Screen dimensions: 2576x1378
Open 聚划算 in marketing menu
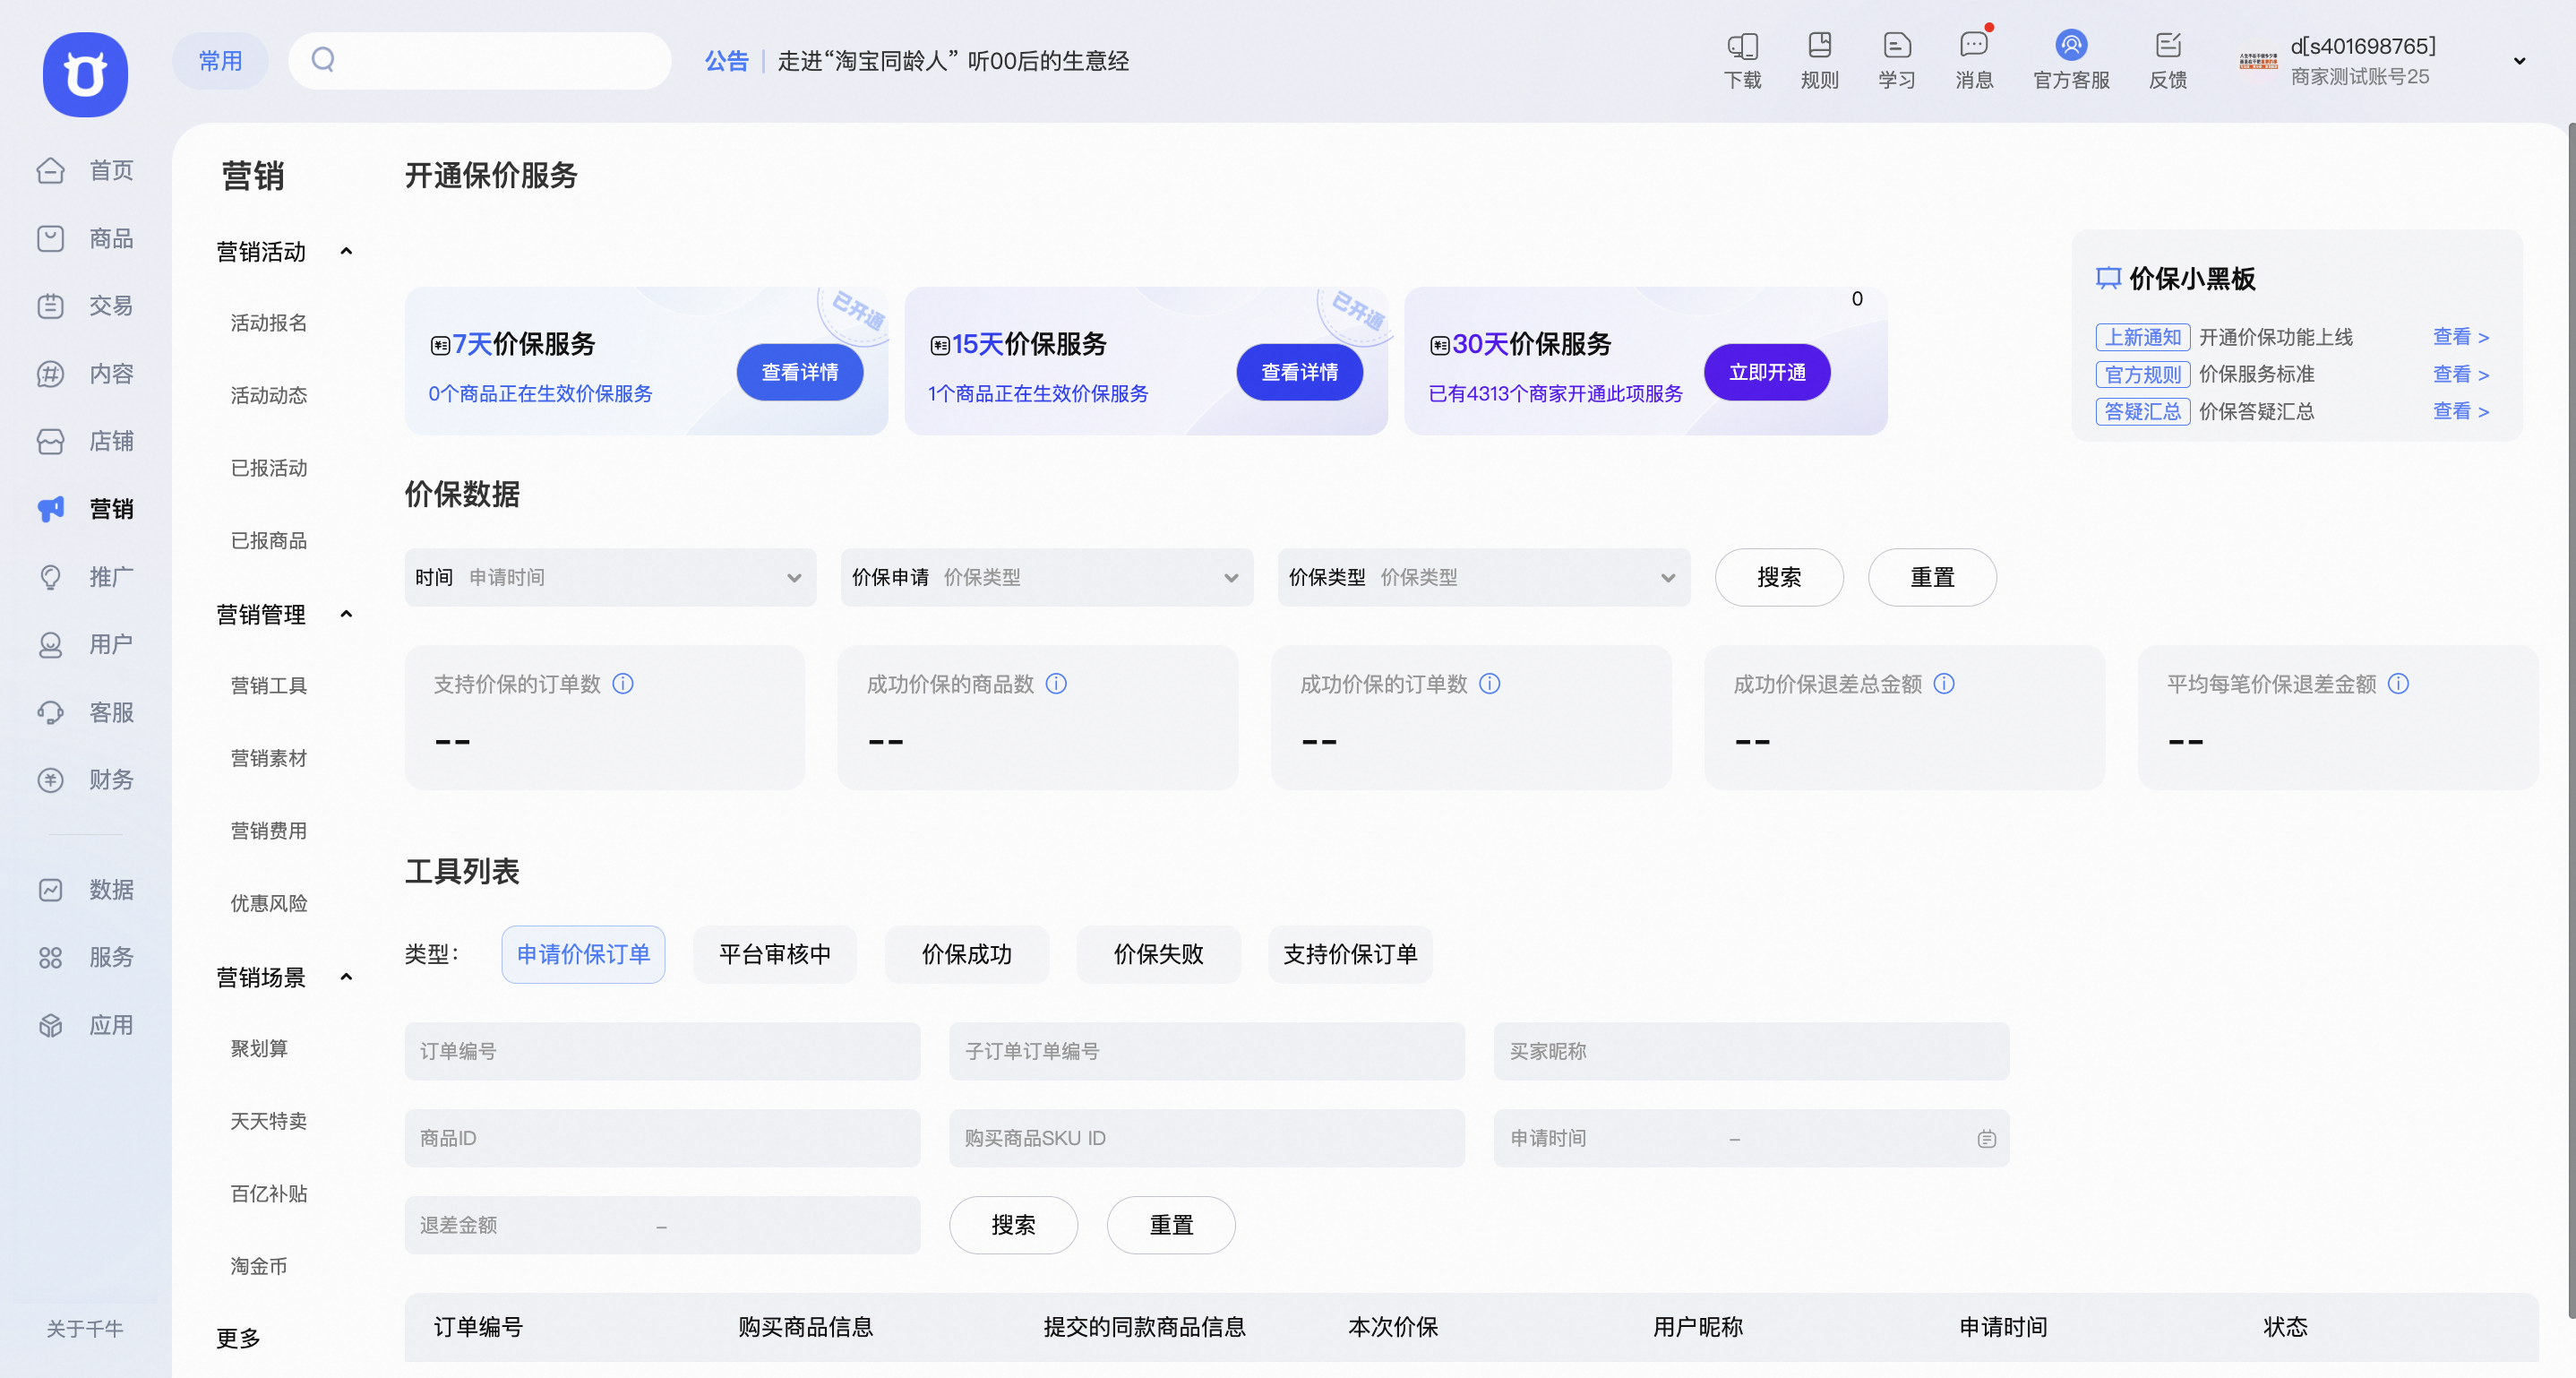(259, 1049)
